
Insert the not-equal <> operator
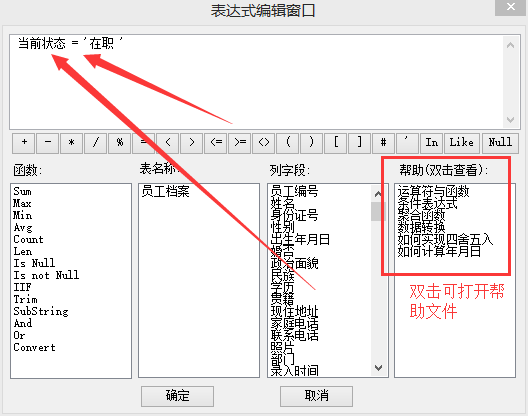pos(264,143)
